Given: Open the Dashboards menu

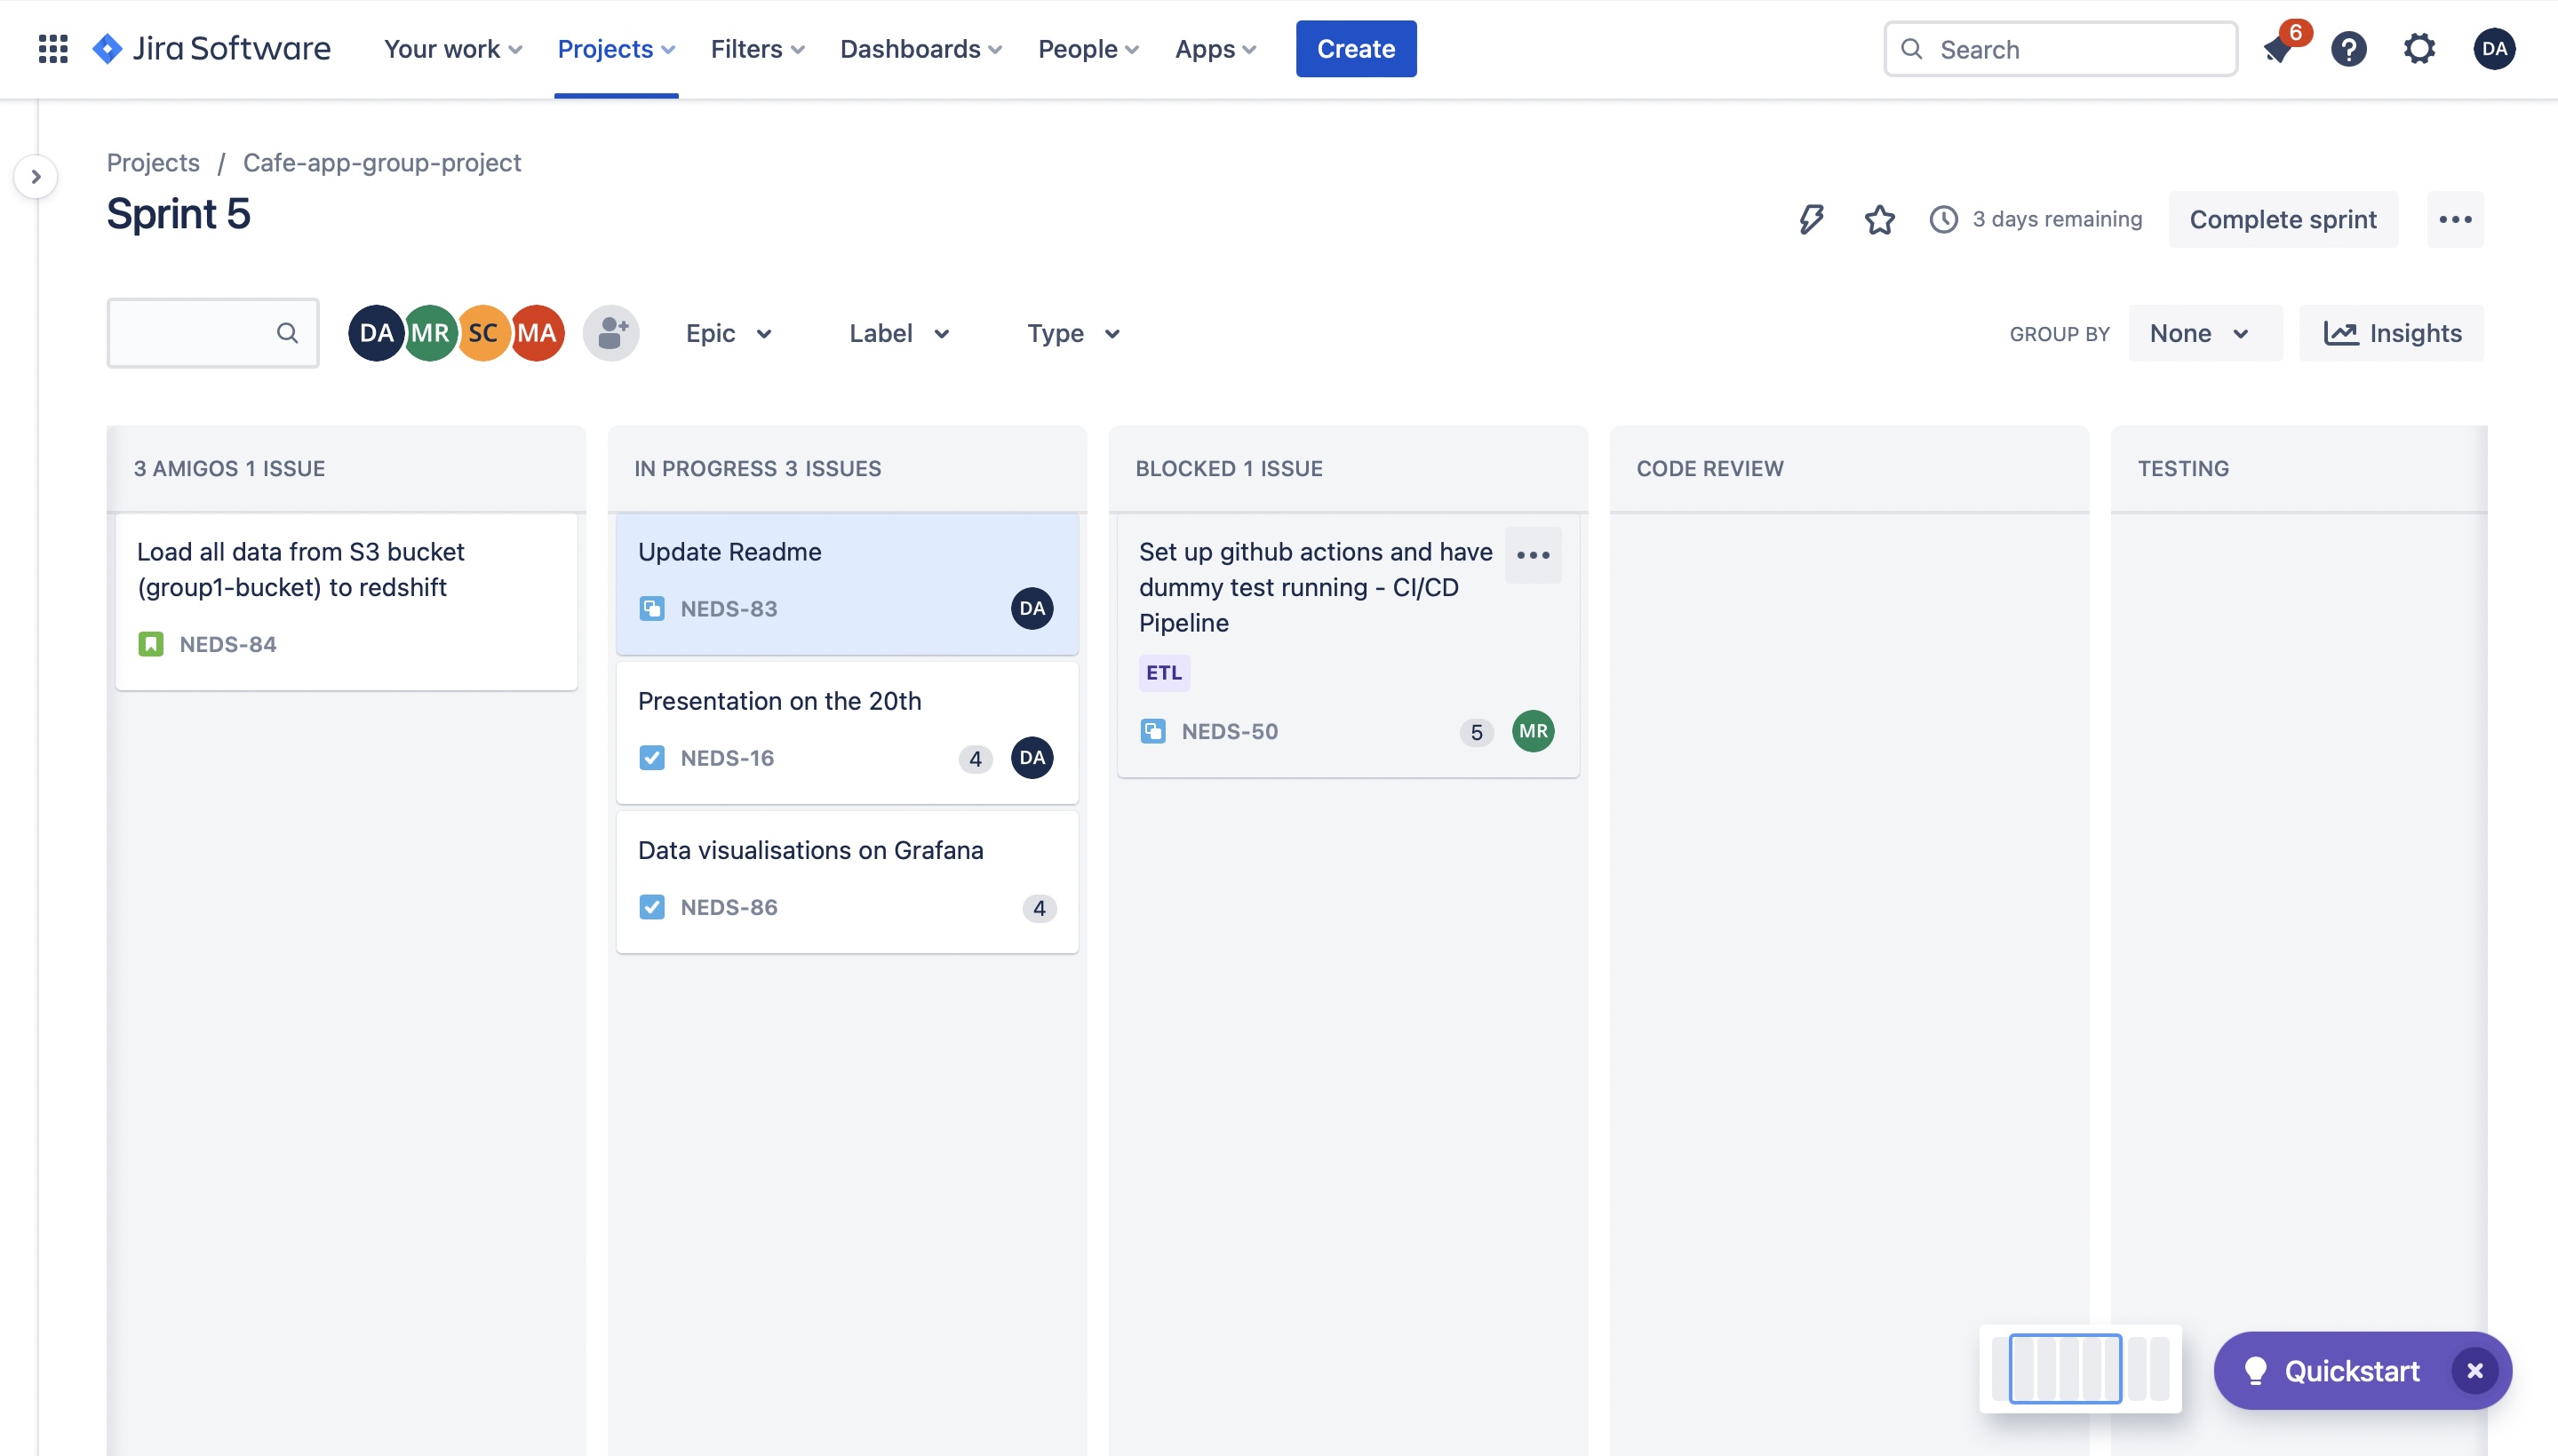Looking at the screenshot, I should coord(921,49).
